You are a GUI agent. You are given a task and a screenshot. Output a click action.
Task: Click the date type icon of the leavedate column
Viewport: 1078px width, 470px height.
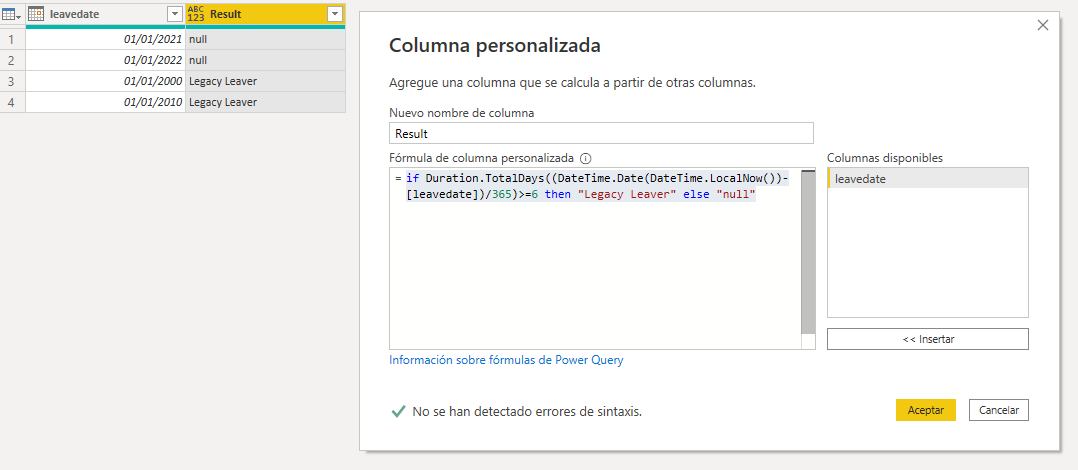[x=36, y=14]
